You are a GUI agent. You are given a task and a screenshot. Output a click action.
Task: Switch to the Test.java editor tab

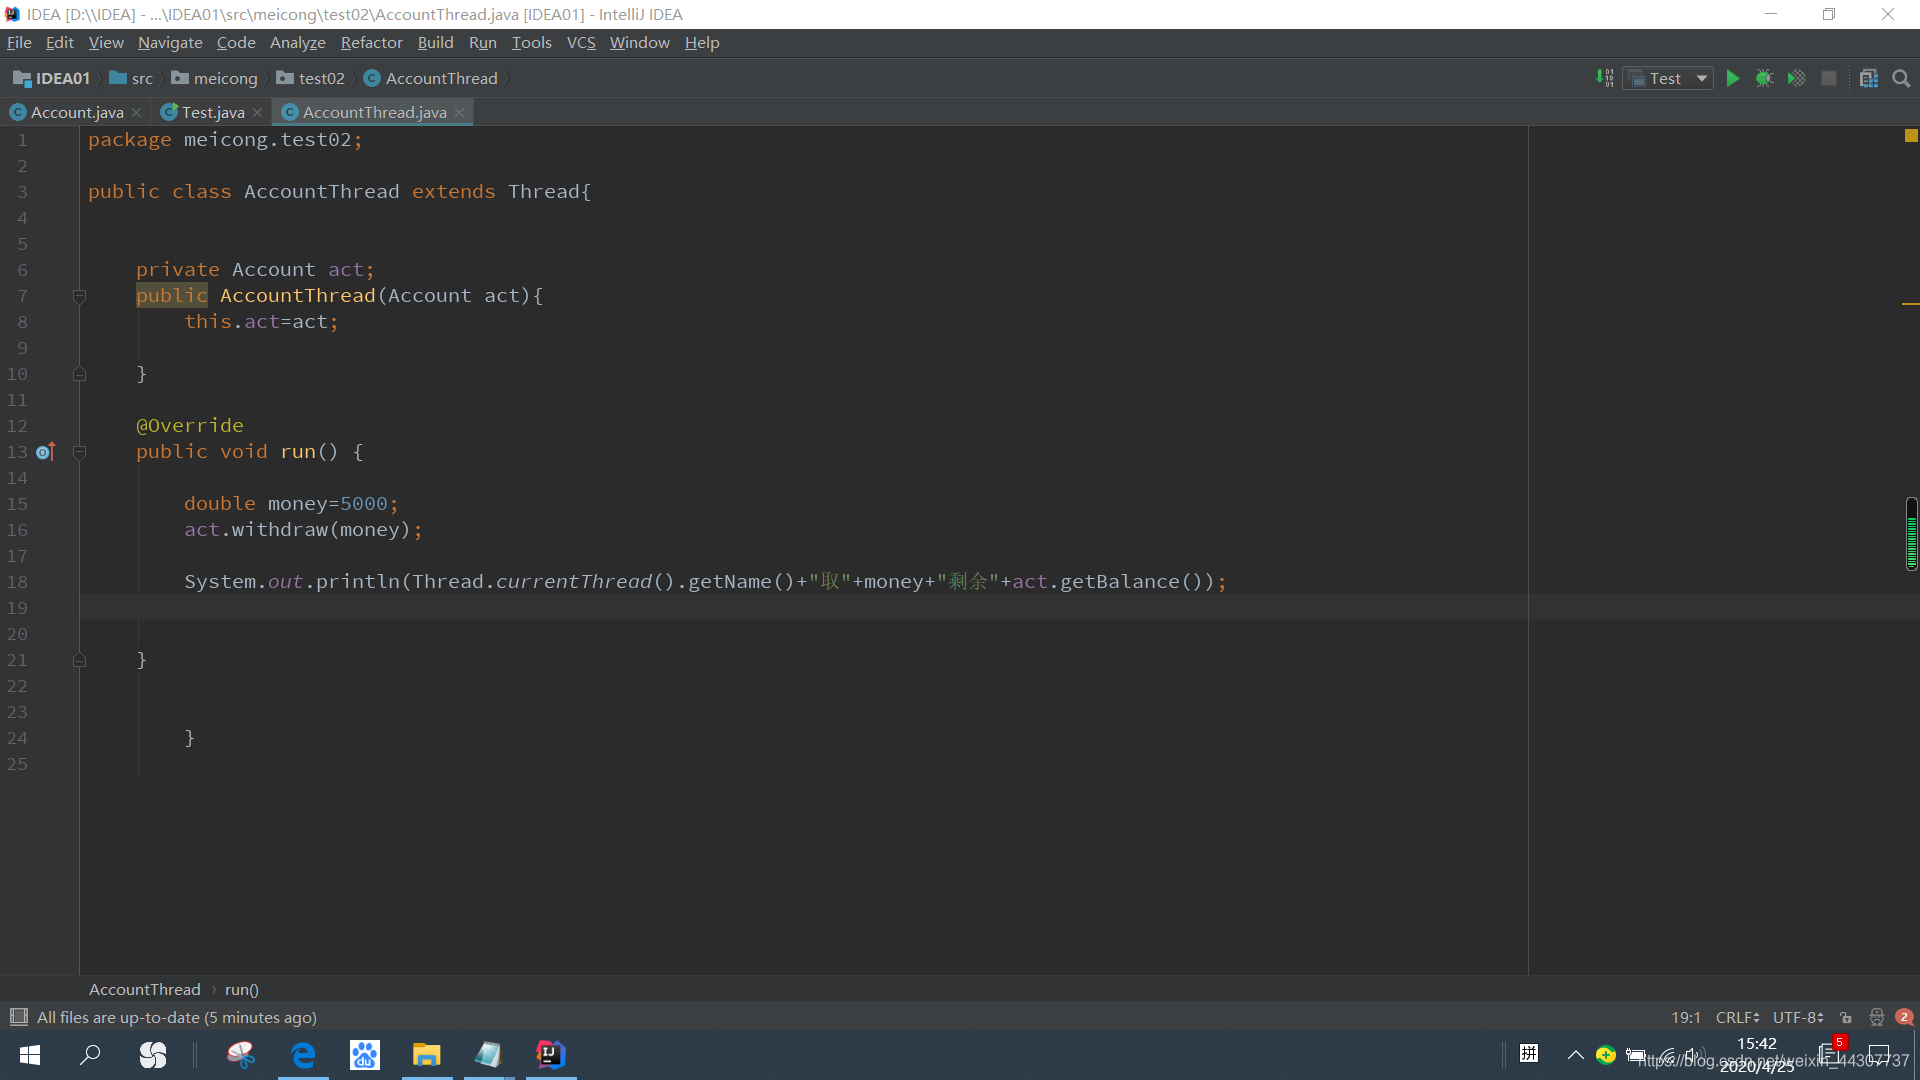coord(212,112)
